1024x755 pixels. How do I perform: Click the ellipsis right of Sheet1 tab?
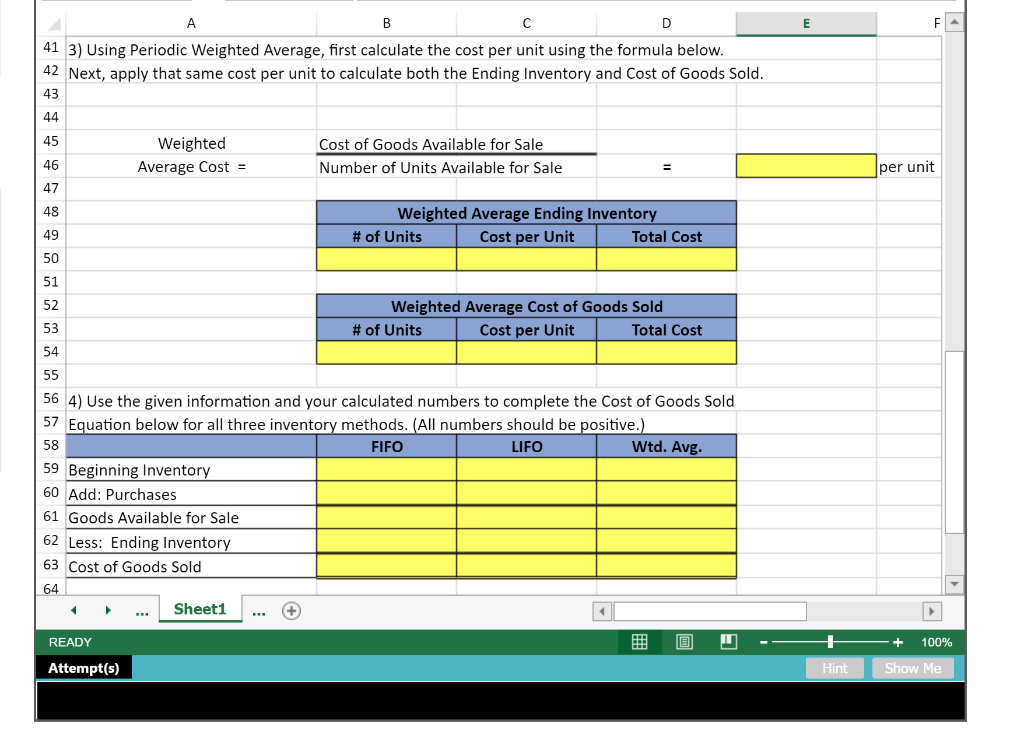(258, 609)
